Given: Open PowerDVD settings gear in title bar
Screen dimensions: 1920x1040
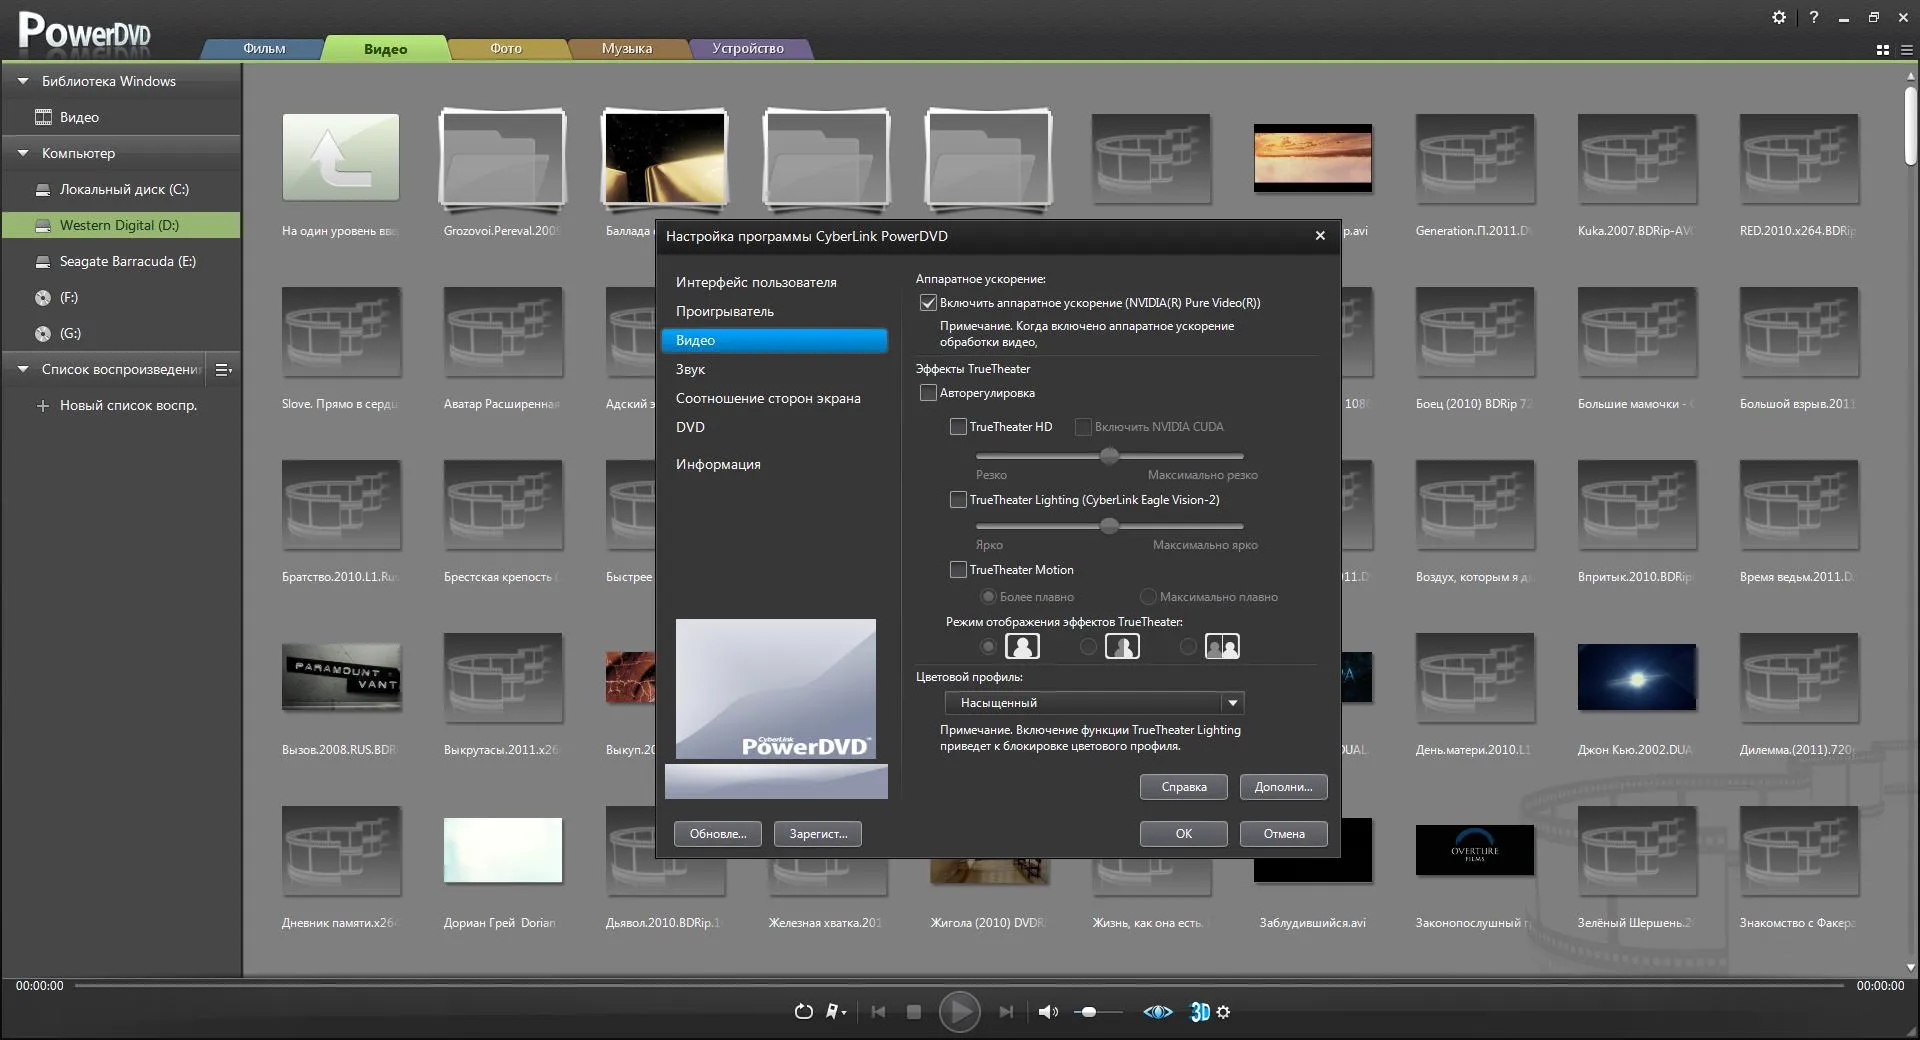Looking at the screenshot, I should tap(1779, 17).
